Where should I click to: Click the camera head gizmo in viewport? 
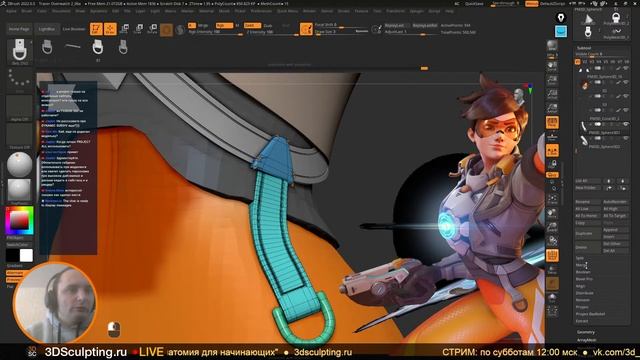click(x=519, y=96)
